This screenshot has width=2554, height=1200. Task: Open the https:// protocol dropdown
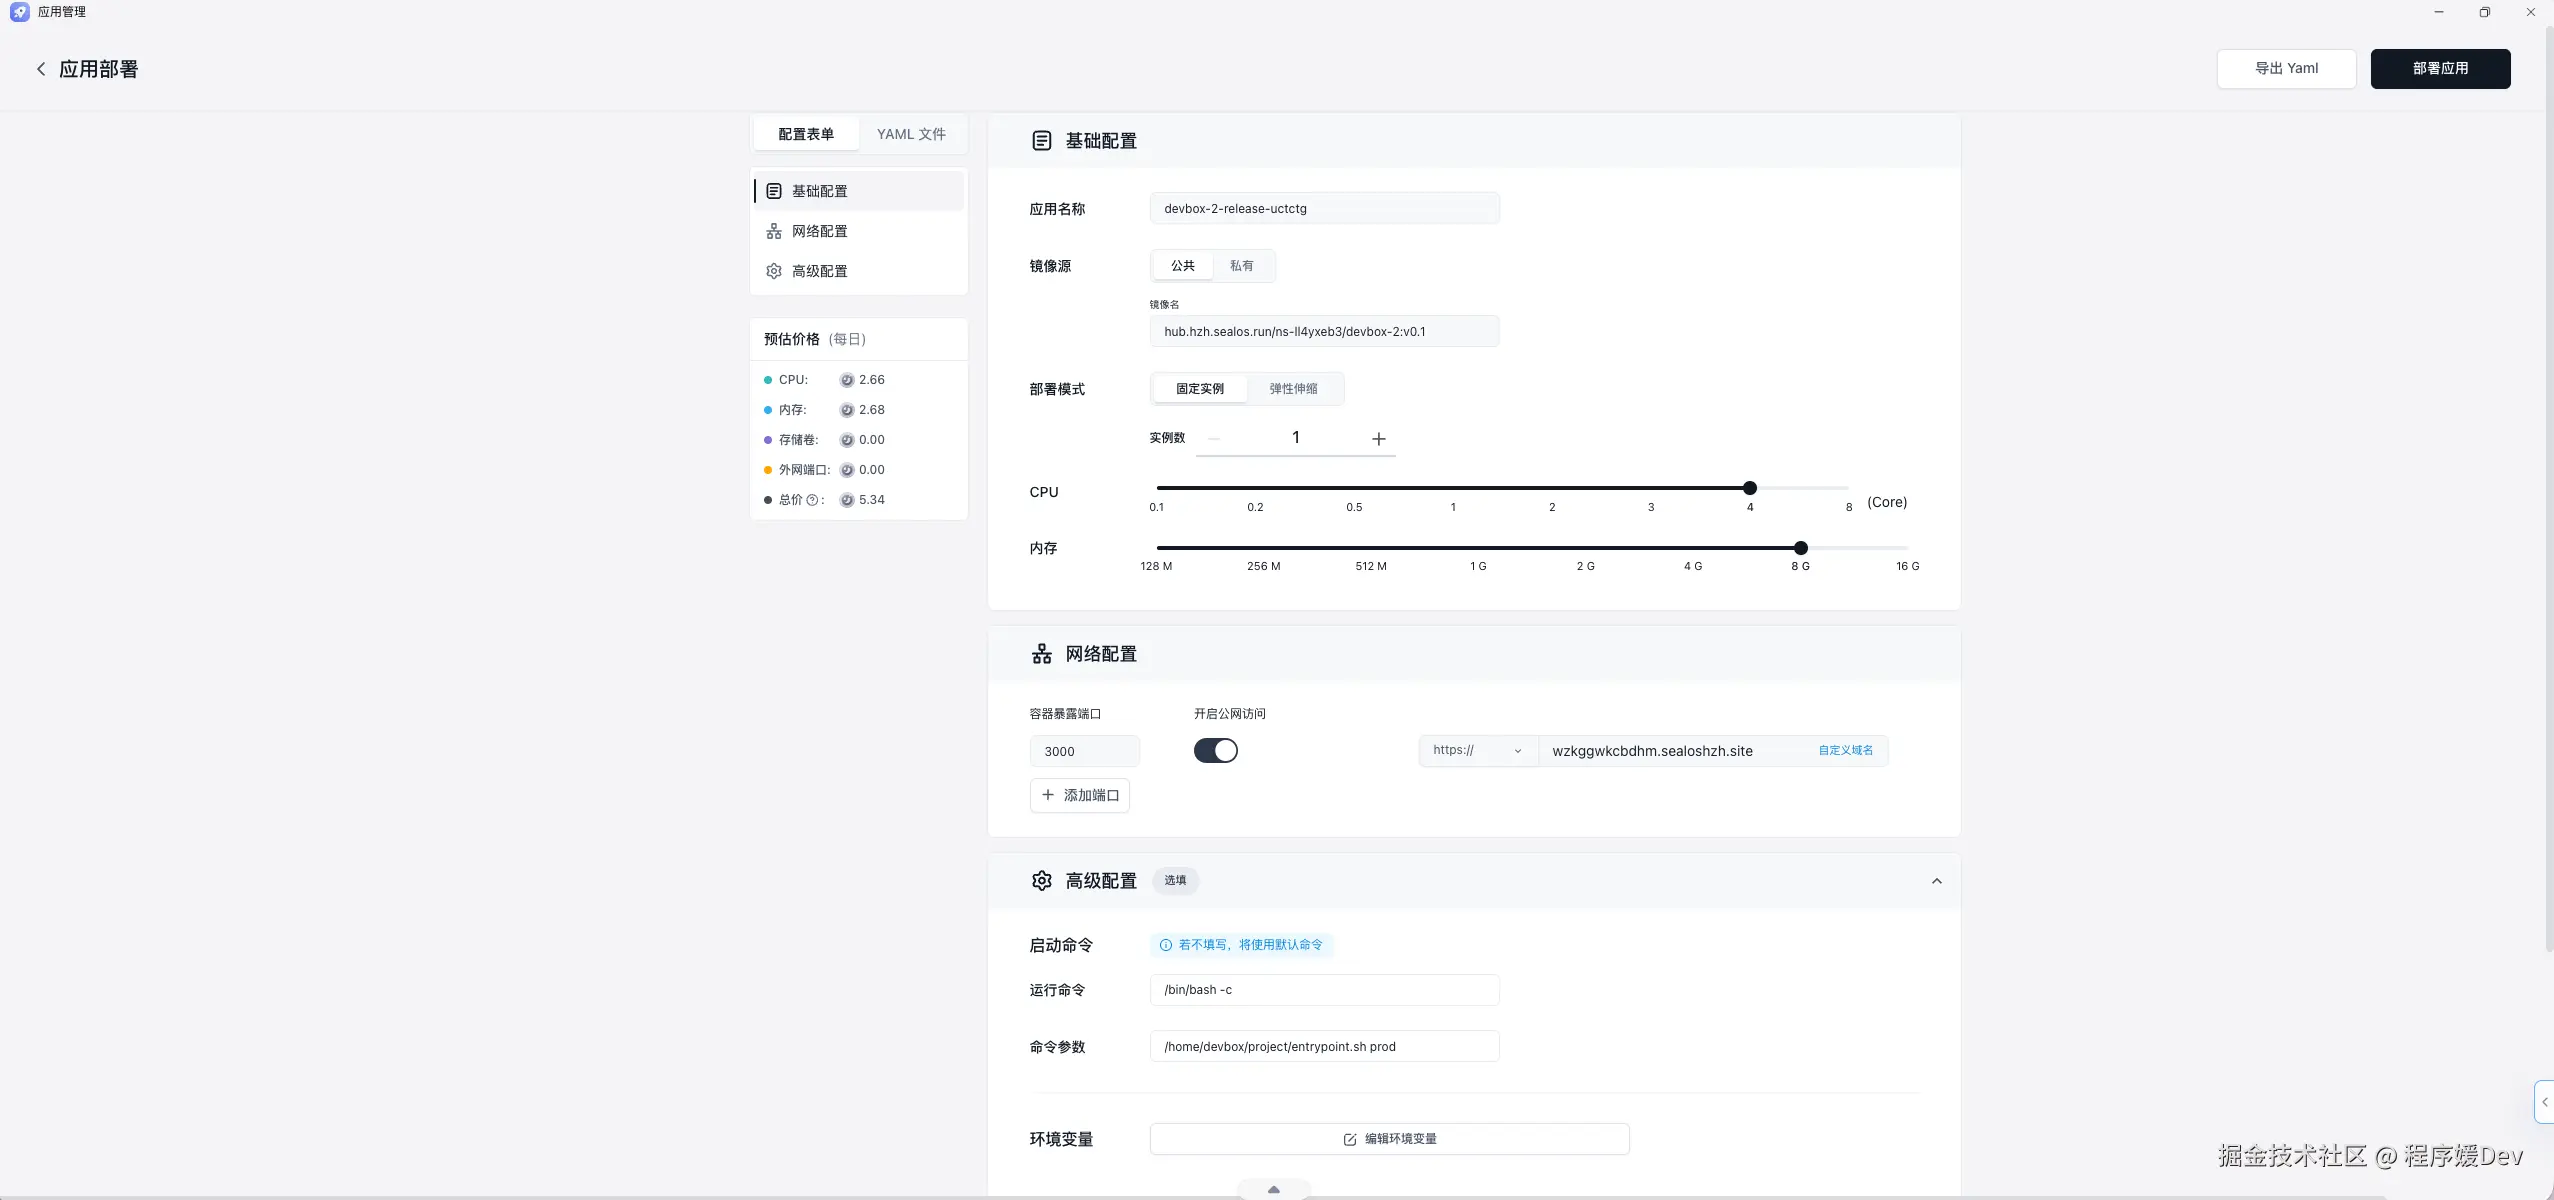tap(1477, 751)
